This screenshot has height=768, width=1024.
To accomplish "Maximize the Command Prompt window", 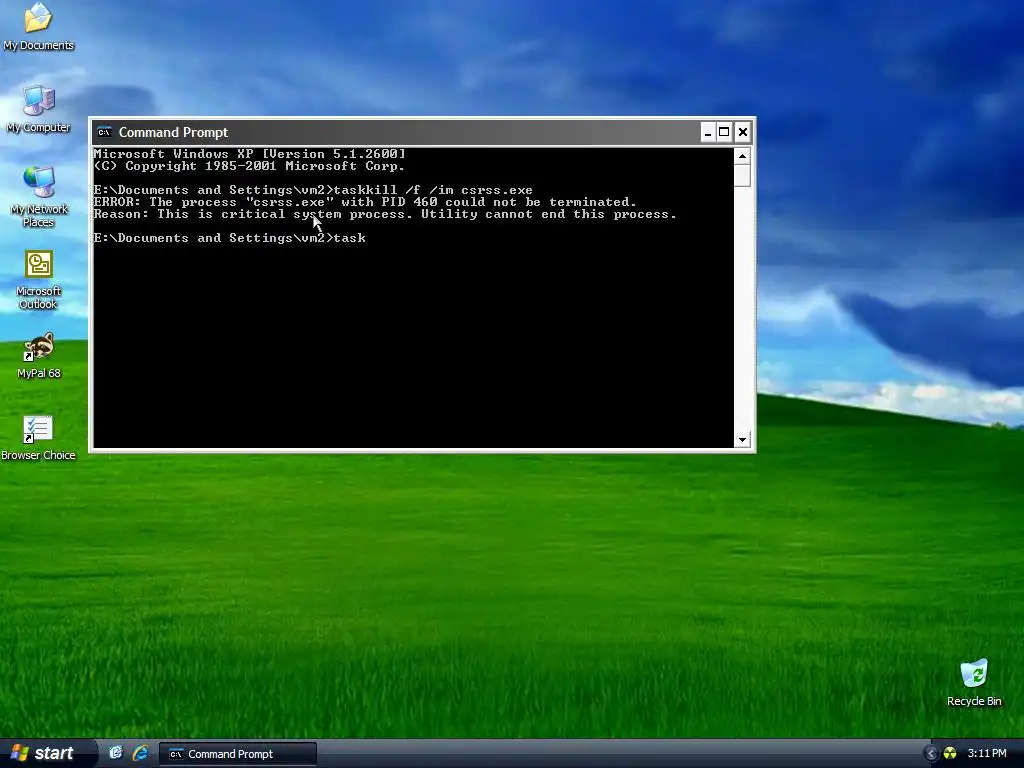I will [x=724, y=133].
